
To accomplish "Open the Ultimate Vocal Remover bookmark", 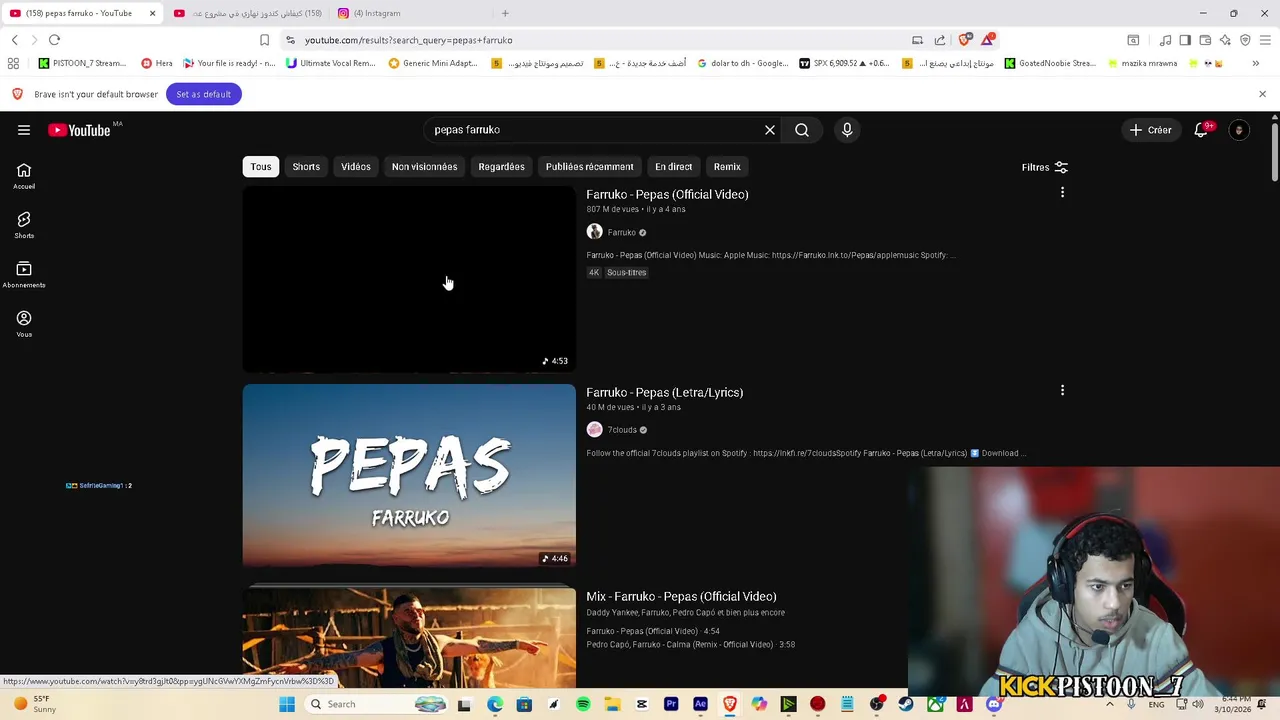I will click(330, 63).
